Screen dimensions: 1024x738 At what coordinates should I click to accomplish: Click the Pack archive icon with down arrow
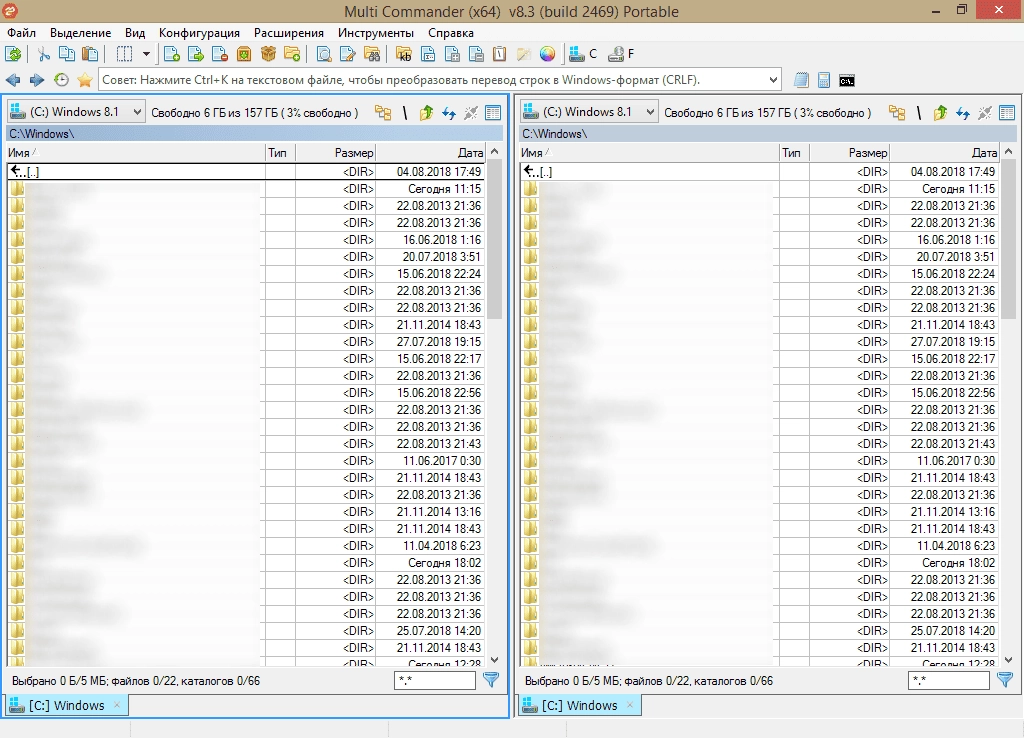244,54
